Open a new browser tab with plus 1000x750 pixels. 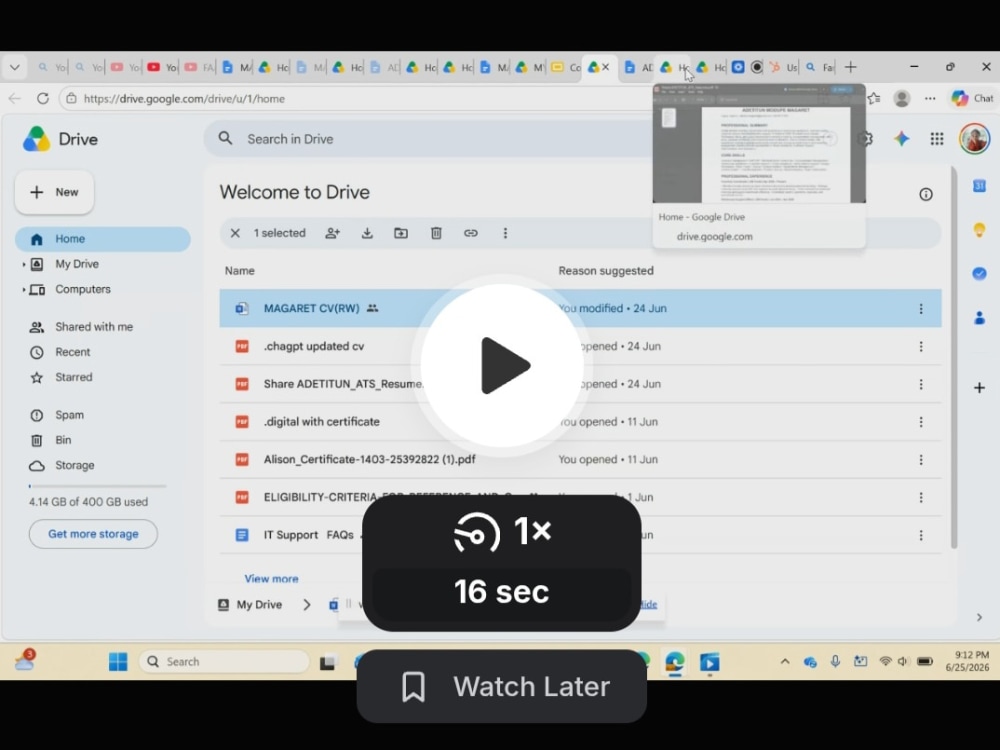coord(851,67)
